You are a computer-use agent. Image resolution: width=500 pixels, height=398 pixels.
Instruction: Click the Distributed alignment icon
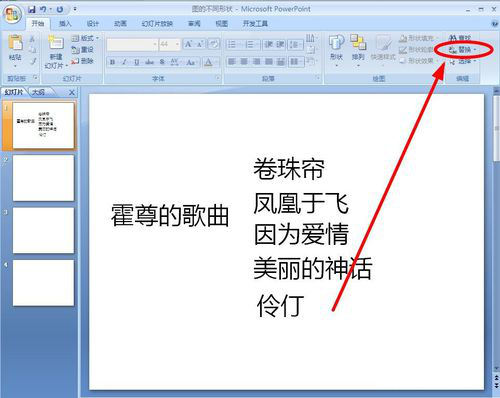281,62
